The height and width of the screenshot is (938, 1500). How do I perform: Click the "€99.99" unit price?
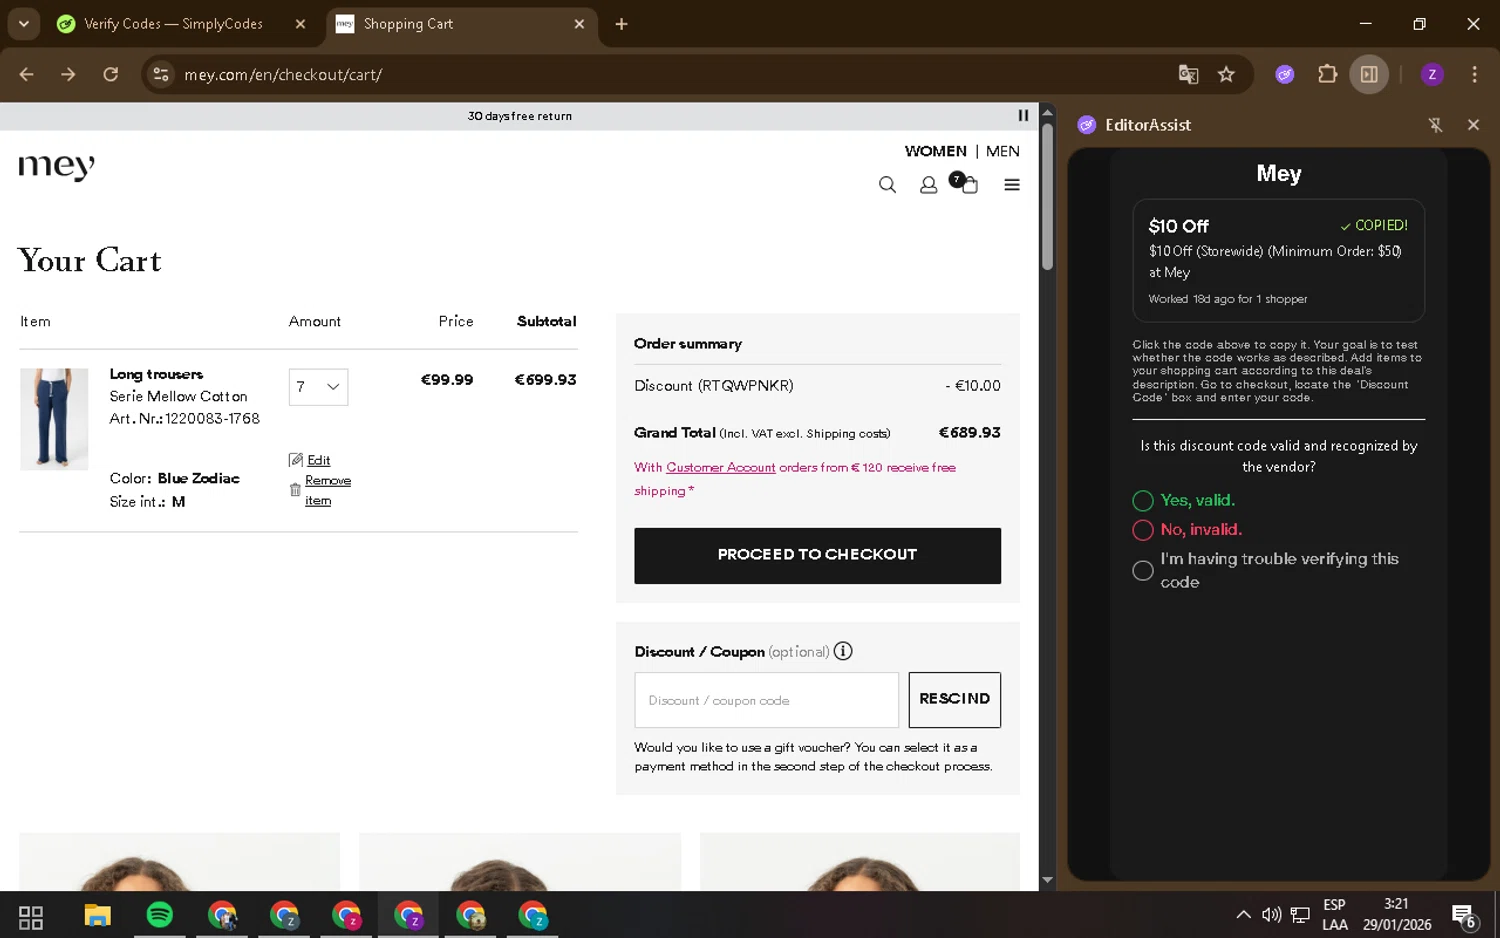point(447,380)
